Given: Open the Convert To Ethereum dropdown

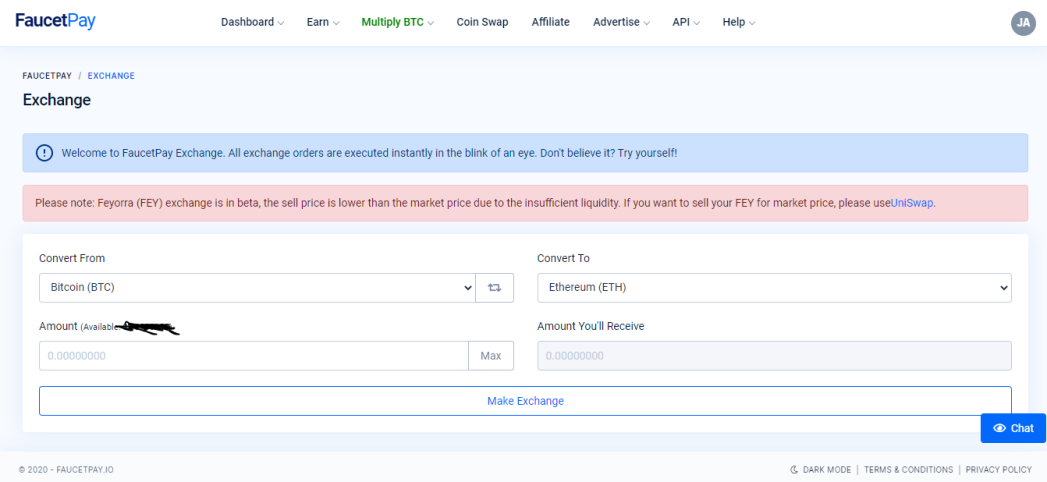Looking at the screenshot, I should point(774,288).
